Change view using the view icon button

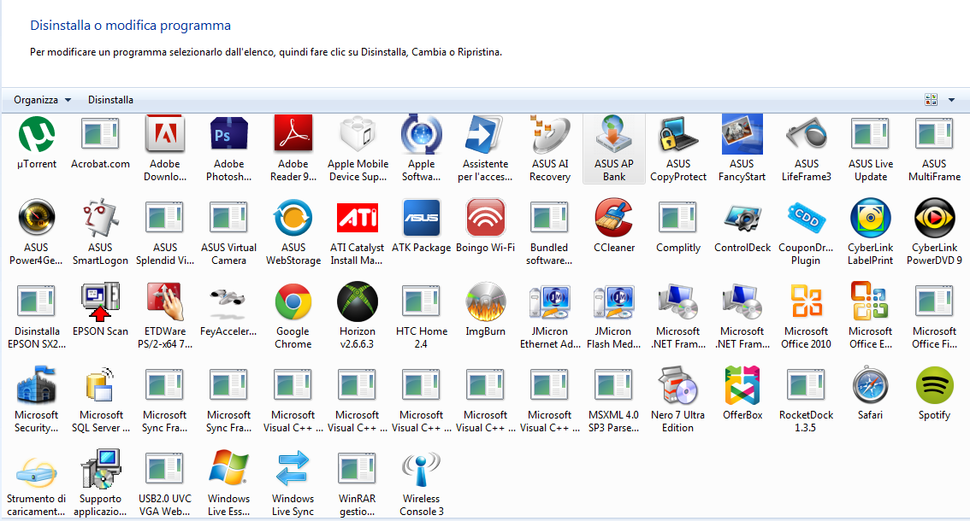930,100
